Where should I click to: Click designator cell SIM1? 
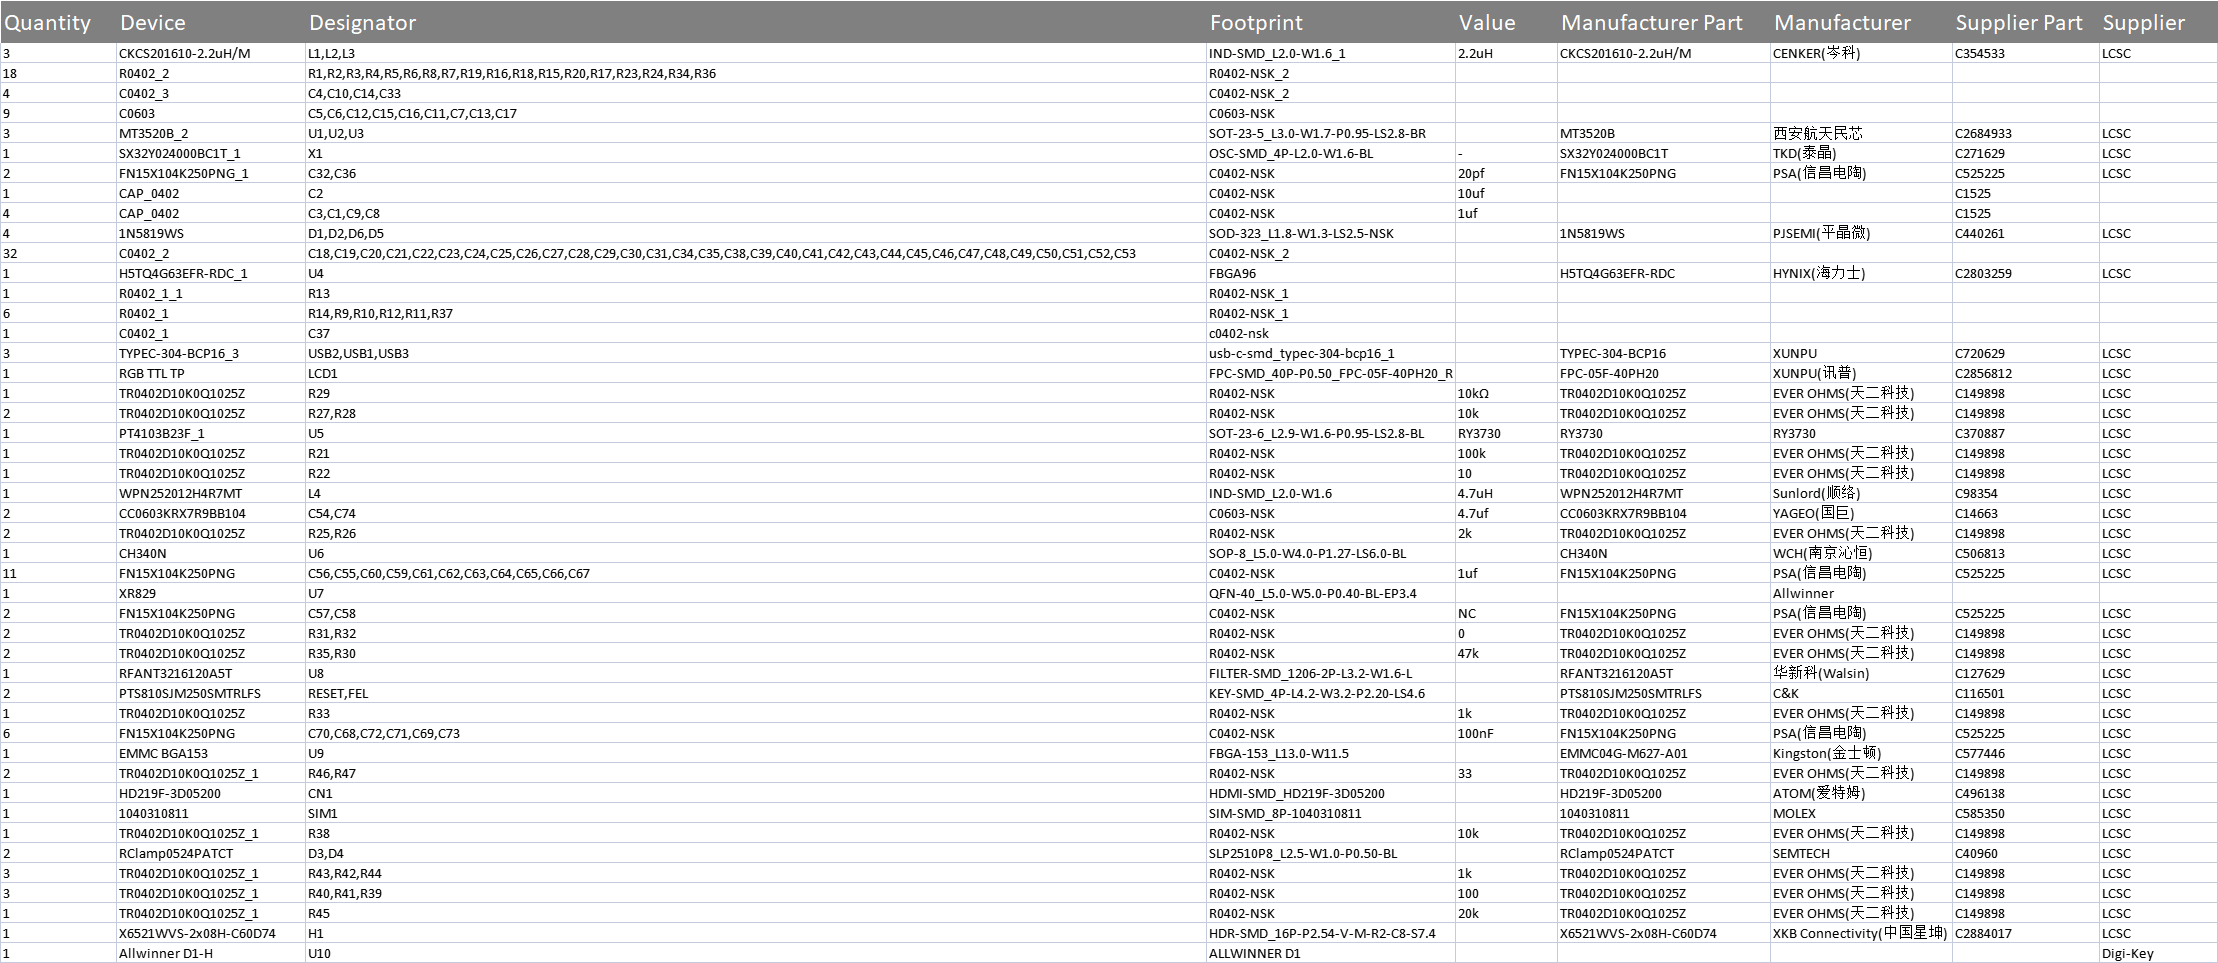pyautogui.click(x=322, y=813)
